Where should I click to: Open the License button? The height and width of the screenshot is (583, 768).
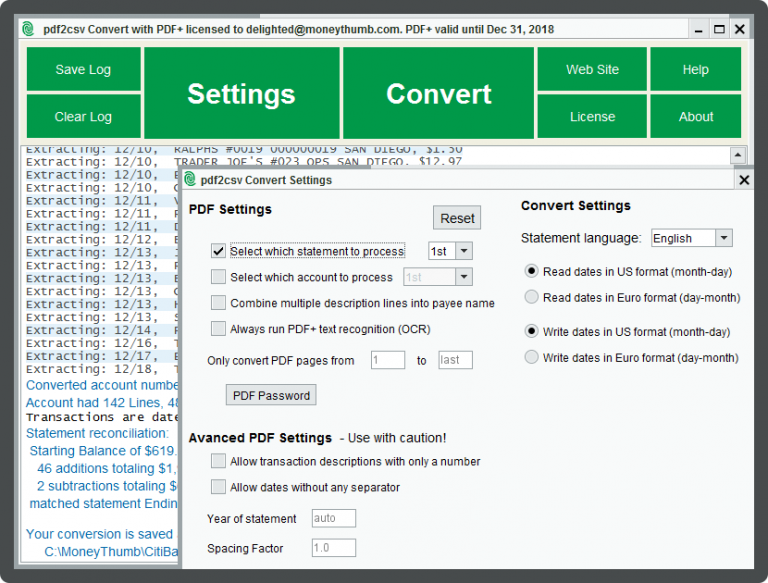click(592, 117)
